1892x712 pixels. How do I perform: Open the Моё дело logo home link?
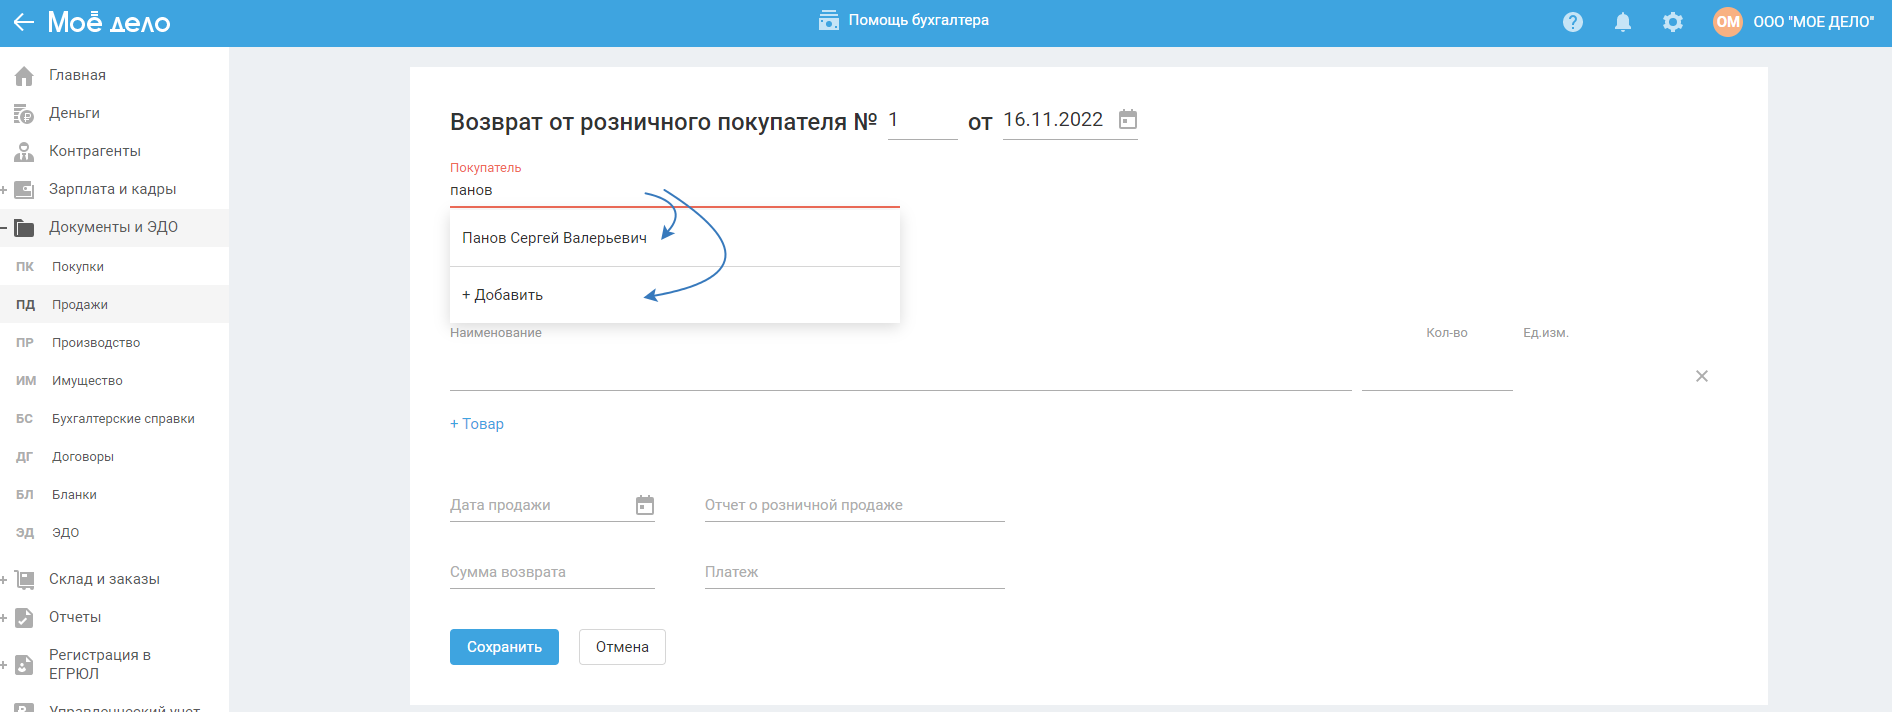109,22
